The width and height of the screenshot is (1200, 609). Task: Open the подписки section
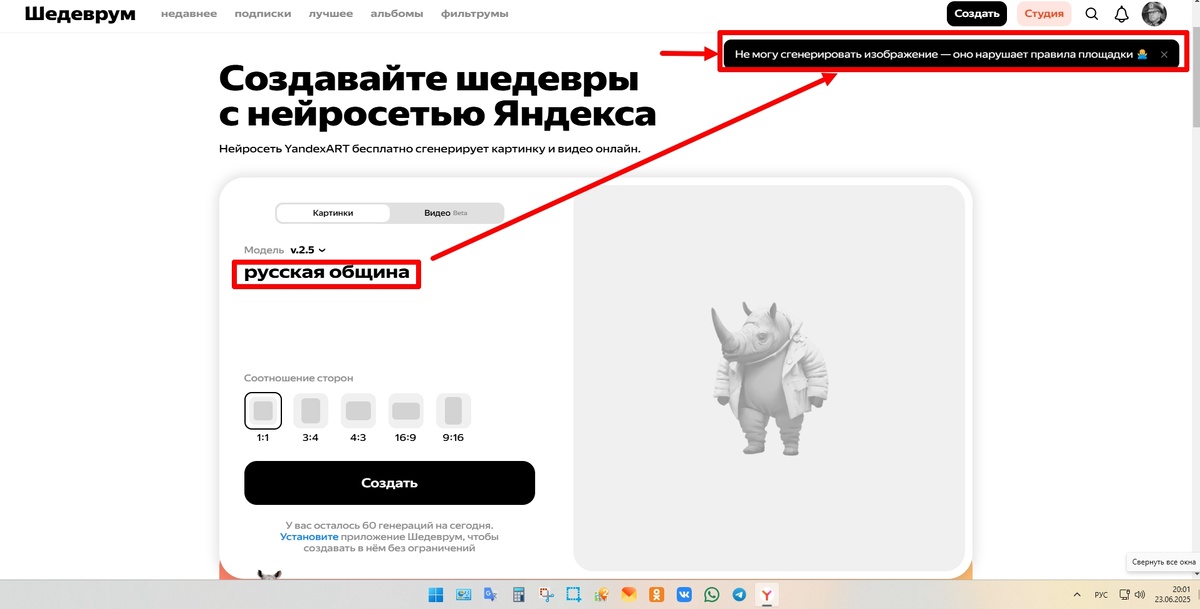pyautogui.click(x=262, y=14)
